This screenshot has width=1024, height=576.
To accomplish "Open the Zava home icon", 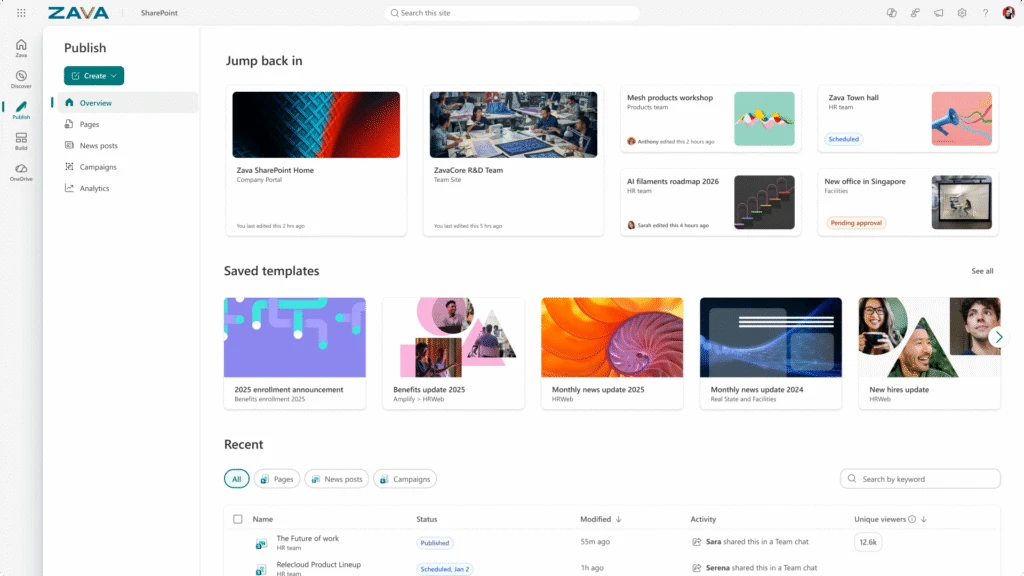I will click(20, 47).
